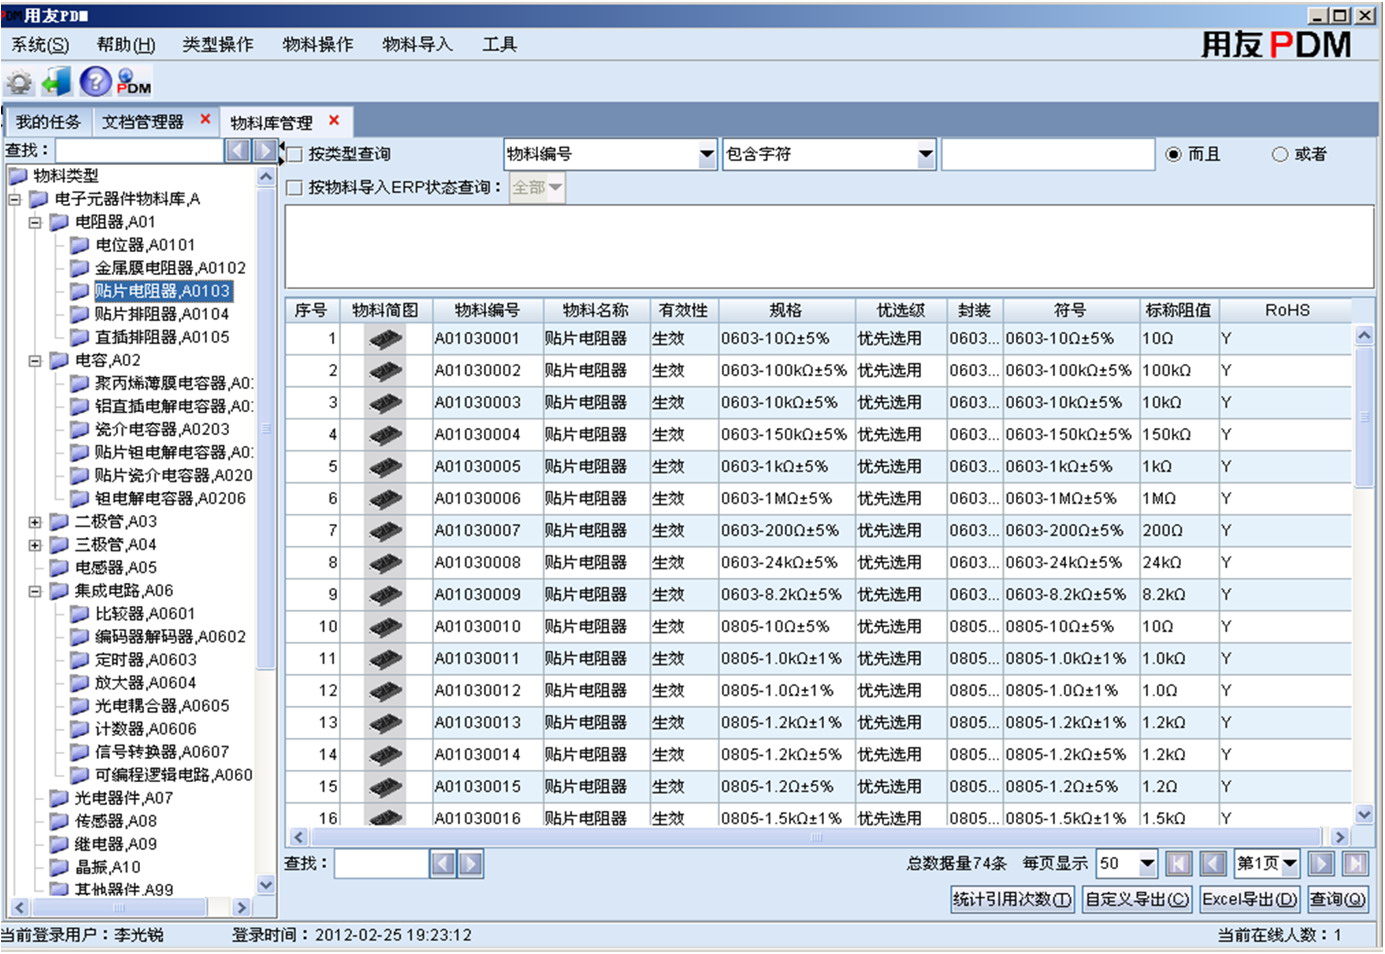1385x954 pixels.
Task: Open the 包含字符 condition dropdown
Action: tap(926, 154)
